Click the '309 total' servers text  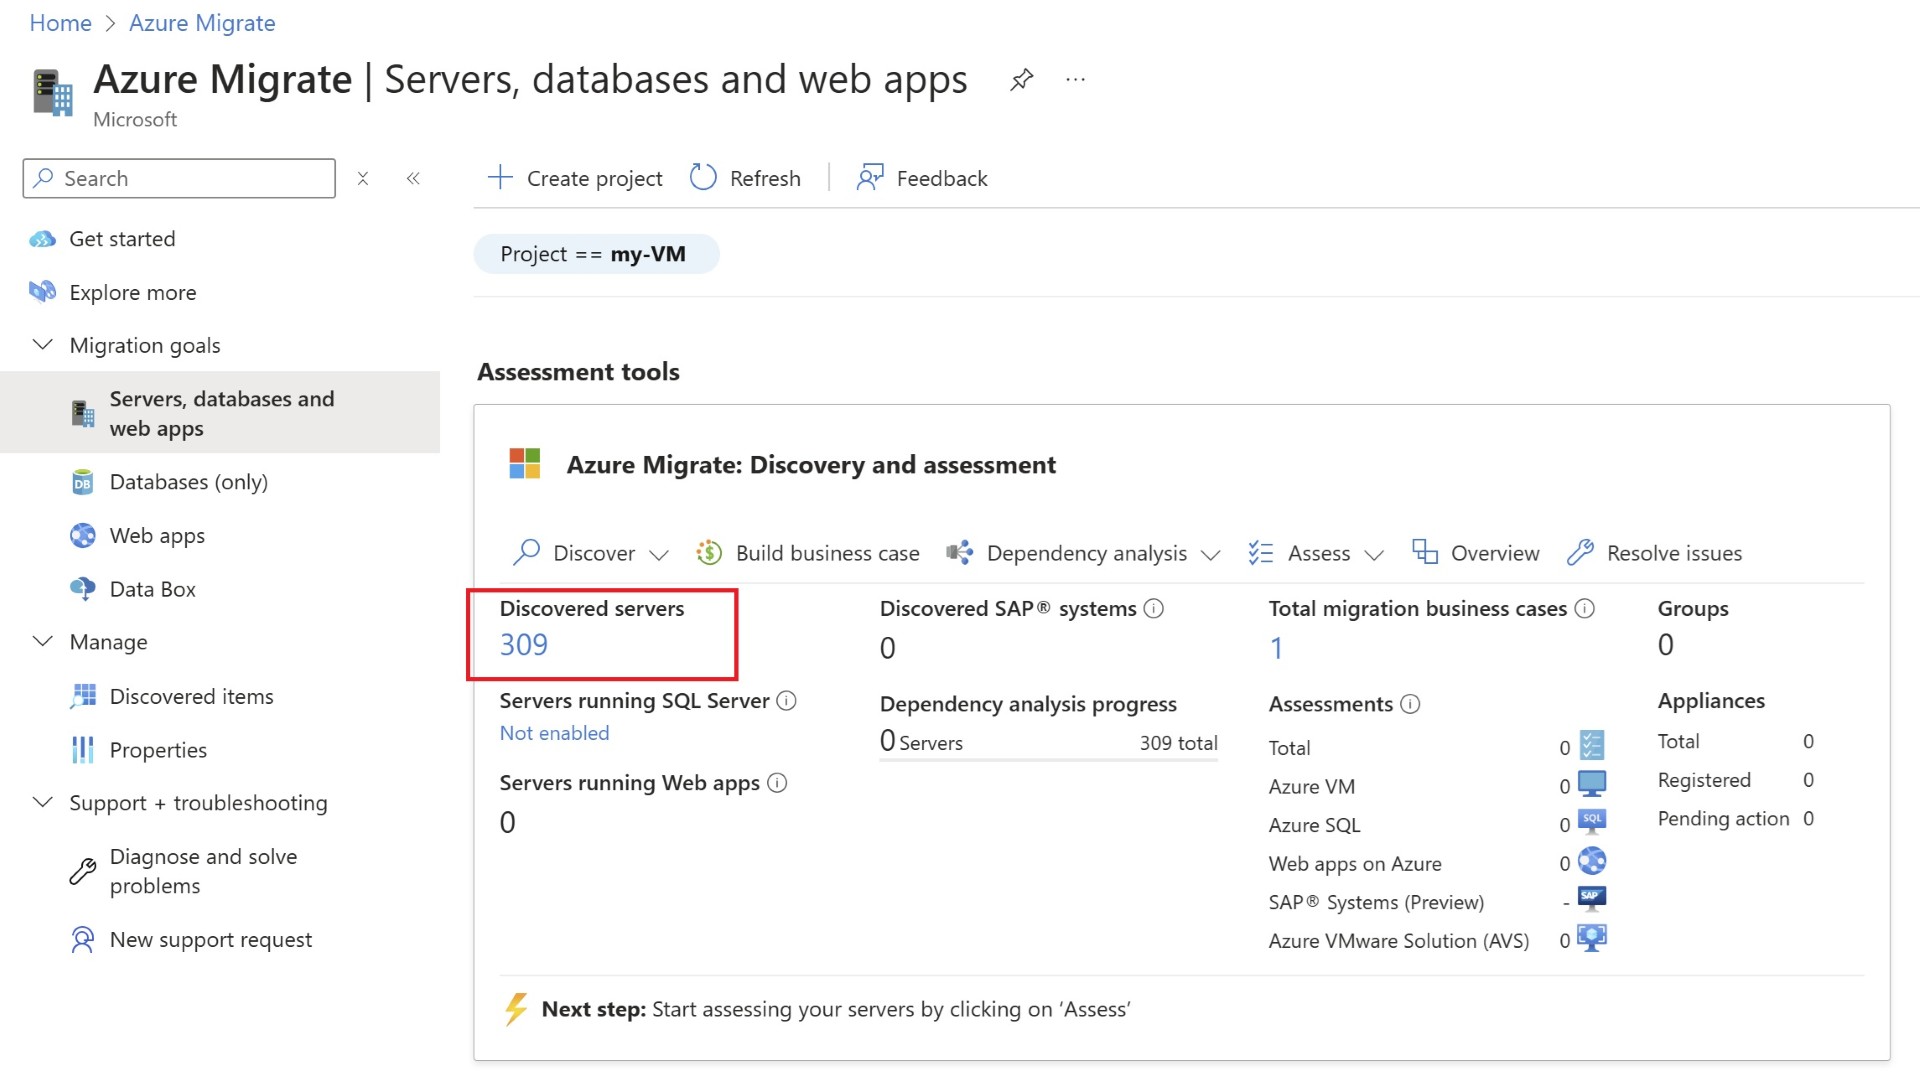tap(1179, 743)
